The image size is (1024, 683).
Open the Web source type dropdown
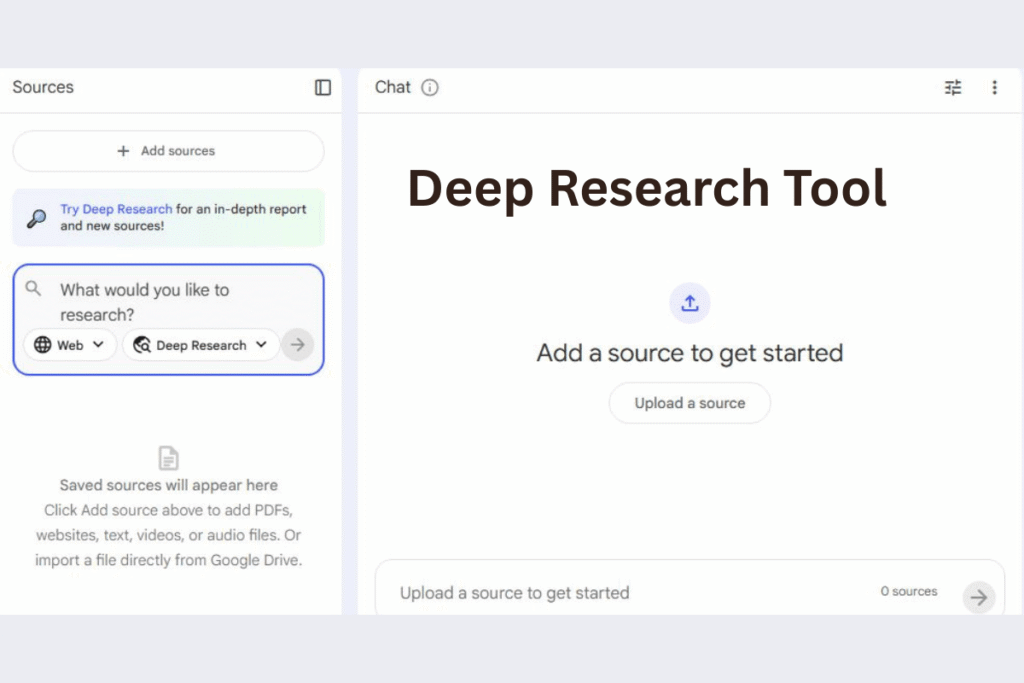[70, 345]
